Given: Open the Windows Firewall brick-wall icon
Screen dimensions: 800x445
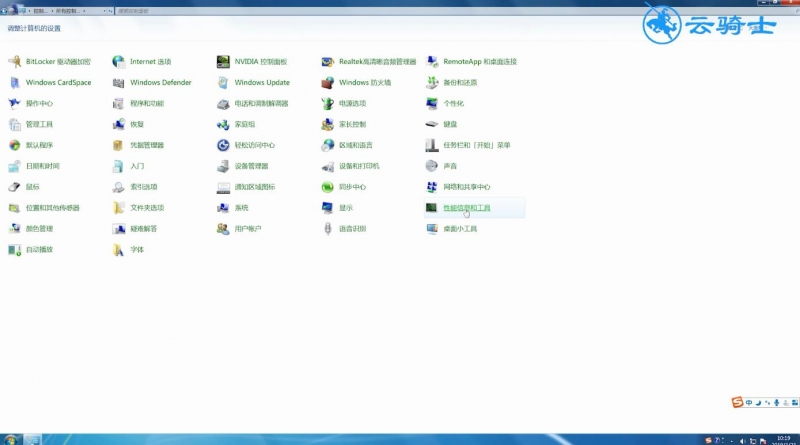Looking at the screenshot, I should tap(328, 83).
